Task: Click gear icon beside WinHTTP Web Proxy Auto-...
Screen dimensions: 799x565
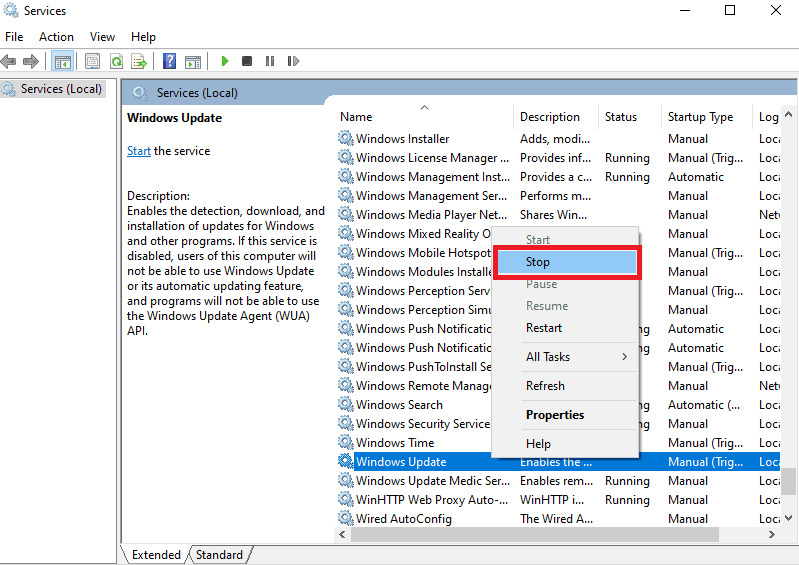Action: [x=345, y=499]
